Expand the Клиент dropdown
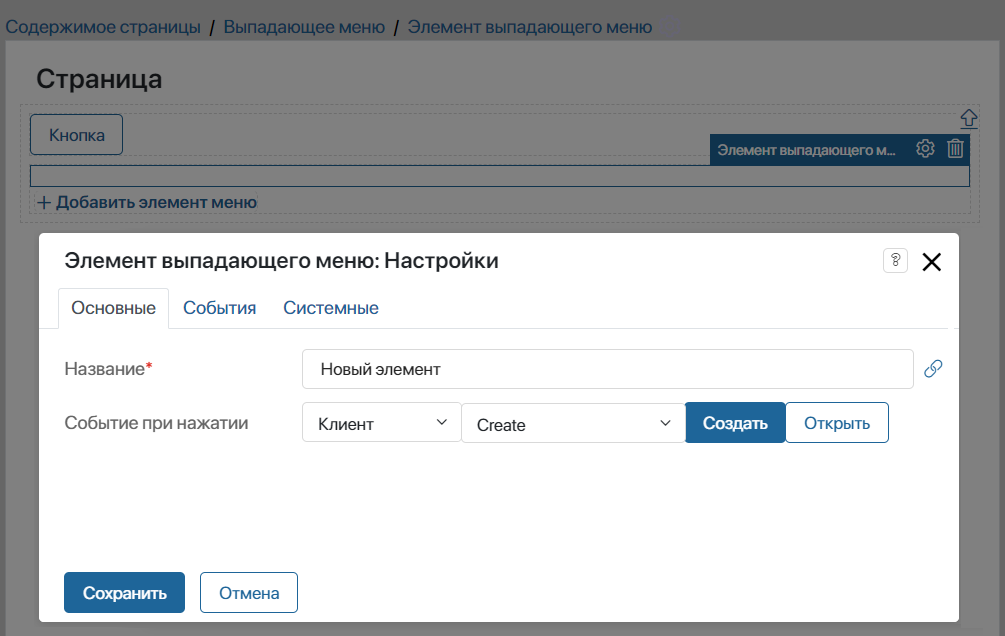 click(381, 423)
